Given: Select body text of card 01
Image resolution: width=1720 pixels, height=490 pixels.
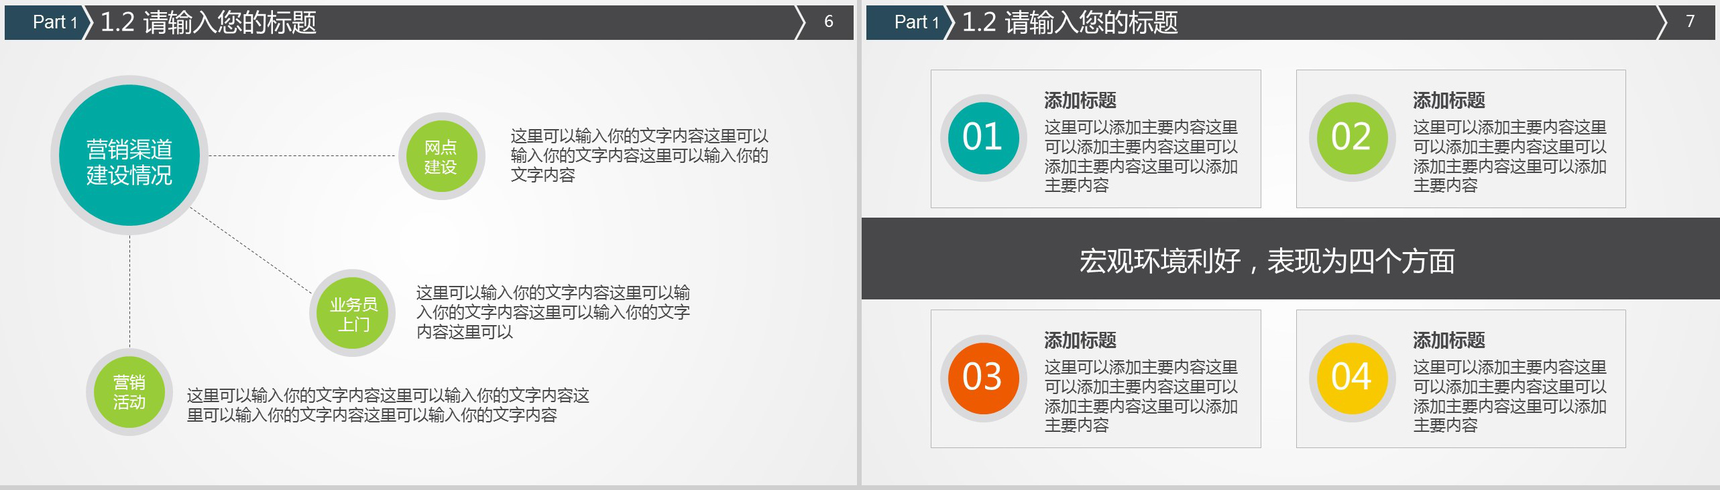Looking at the screenshot, I should click(1141, 156).
